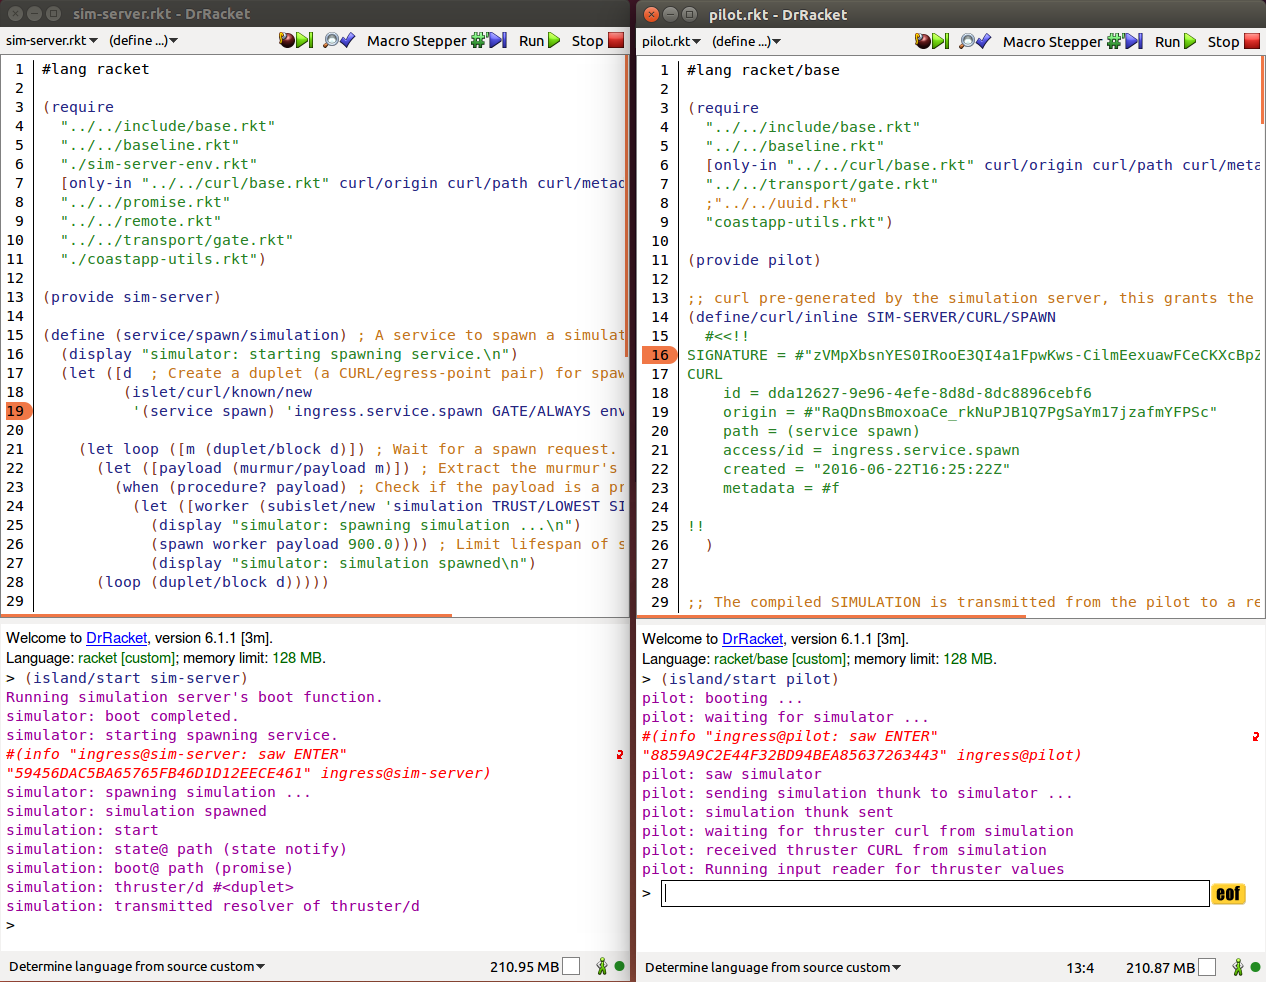This screenshot has width=1266, height=982.
Task: Click Run in sim-server.rkt window
Action: 539,40
